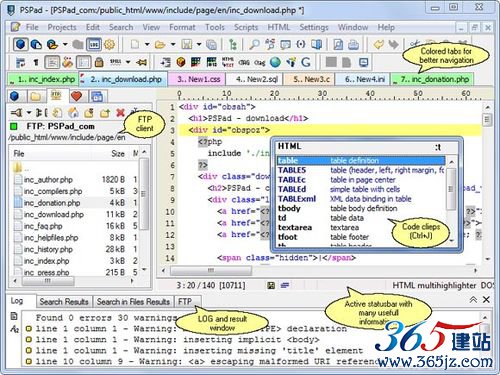The width and height of the screenshot is (500, 375).
Task: Select the 5.. New3.c tab
Action: [x=308, y=79]
